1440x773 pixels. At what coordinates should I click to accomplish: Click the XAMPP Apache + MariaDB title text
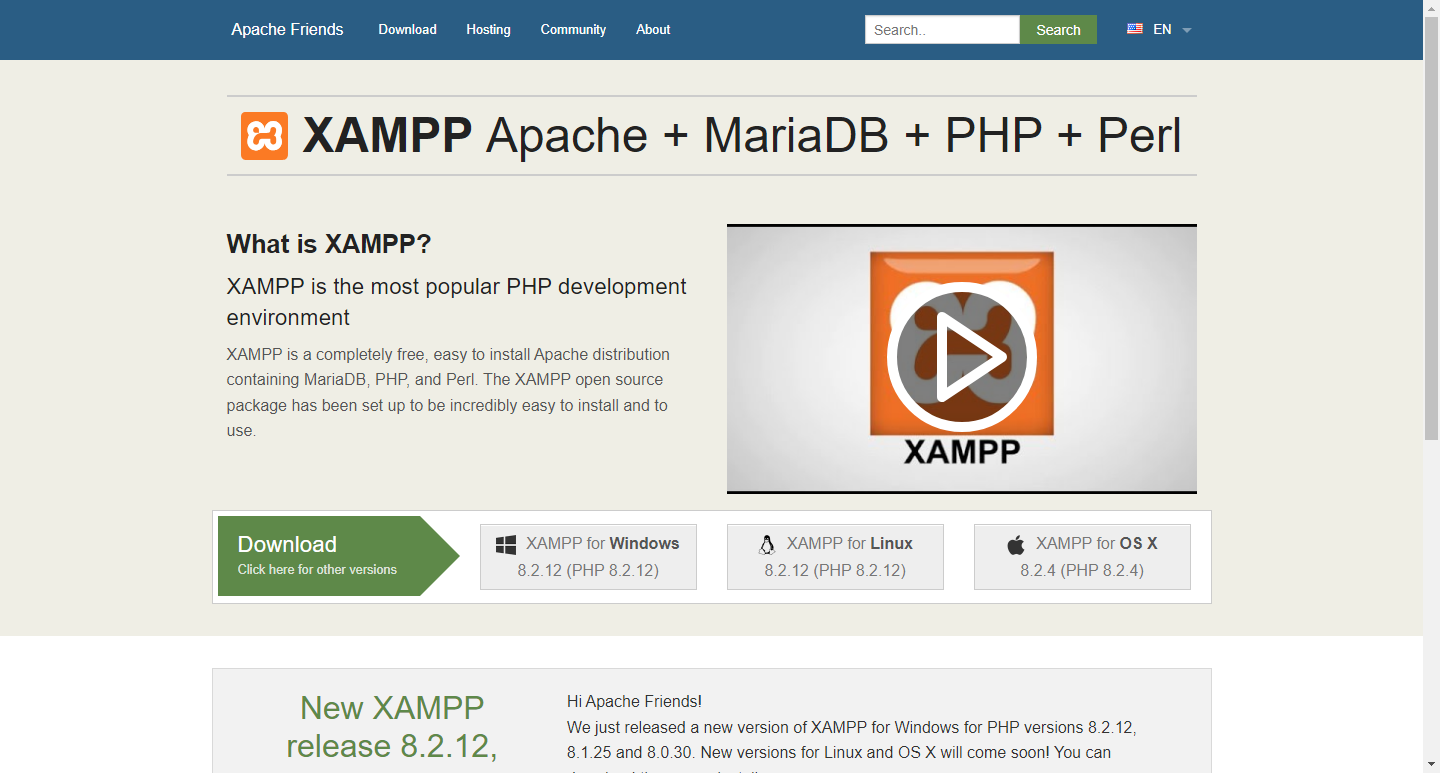tap(742, 136)
